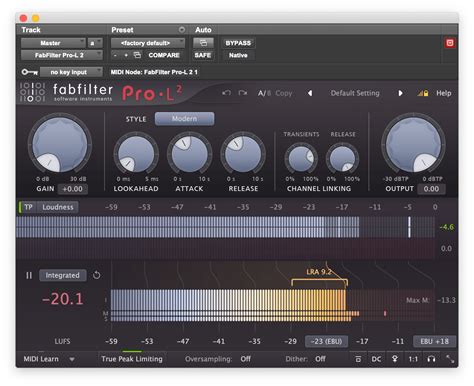Screen dimensions: 474x386
Task: Click the OUTPUT value field 0.00
Action: click(431, 189)
